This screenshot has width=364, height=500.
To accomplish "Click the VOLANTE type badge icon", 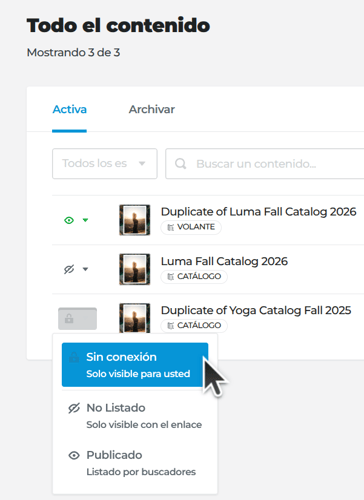I will (x=170, y=227).
